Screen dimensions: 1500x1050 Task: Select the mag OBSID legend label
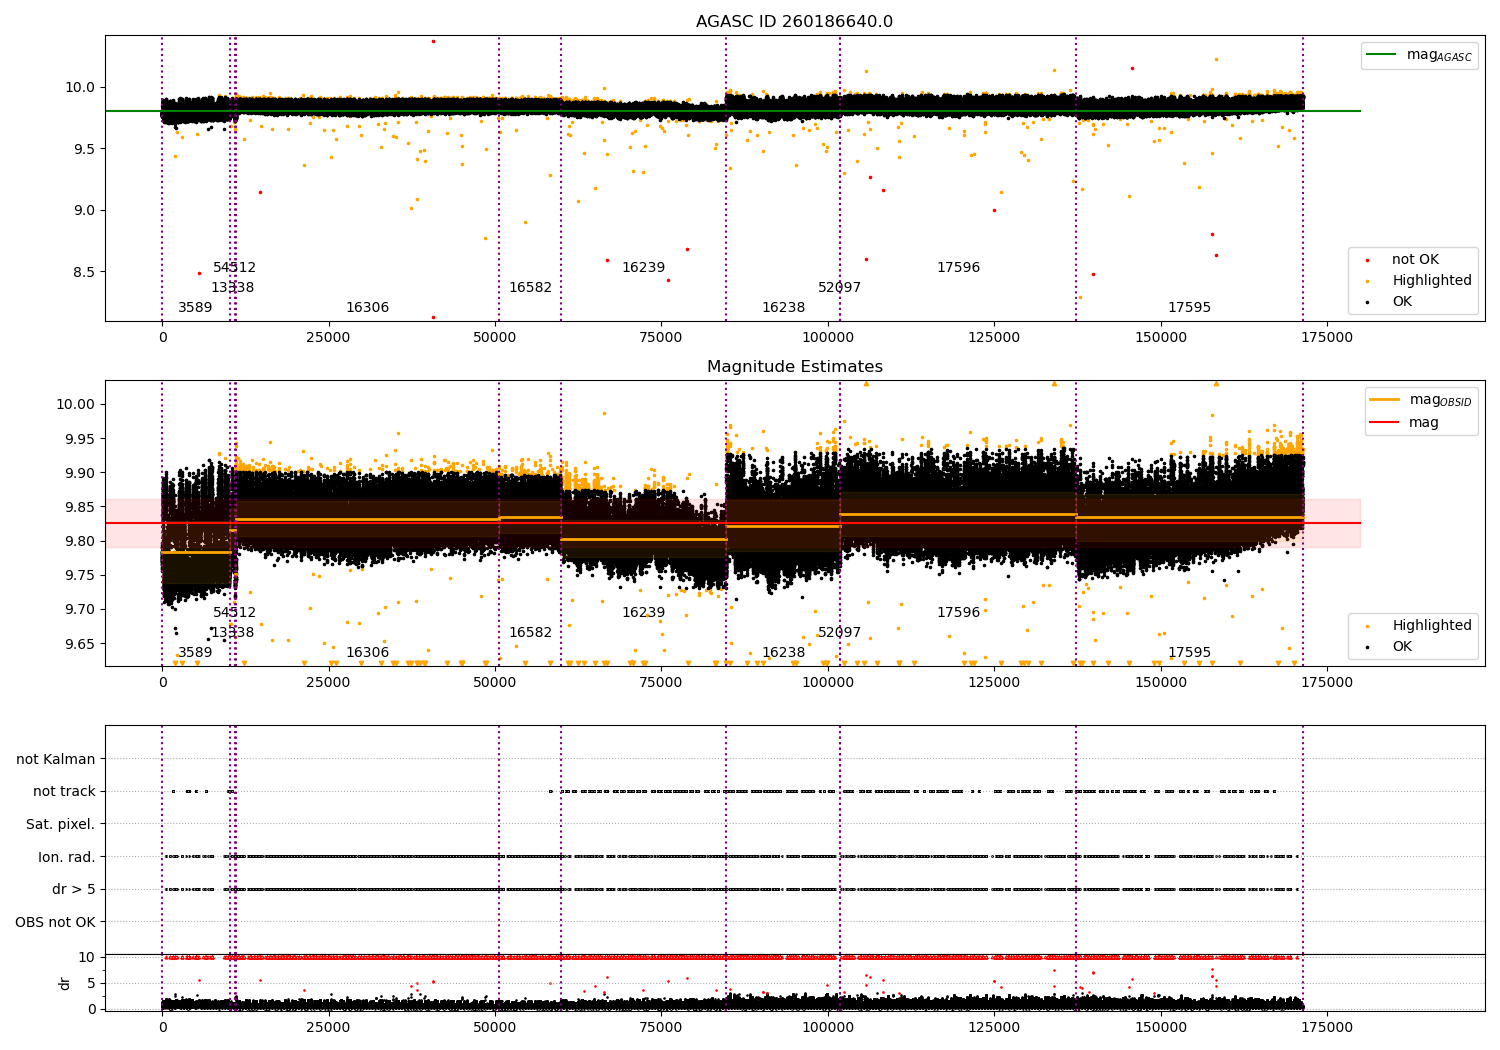point(1440,400)
